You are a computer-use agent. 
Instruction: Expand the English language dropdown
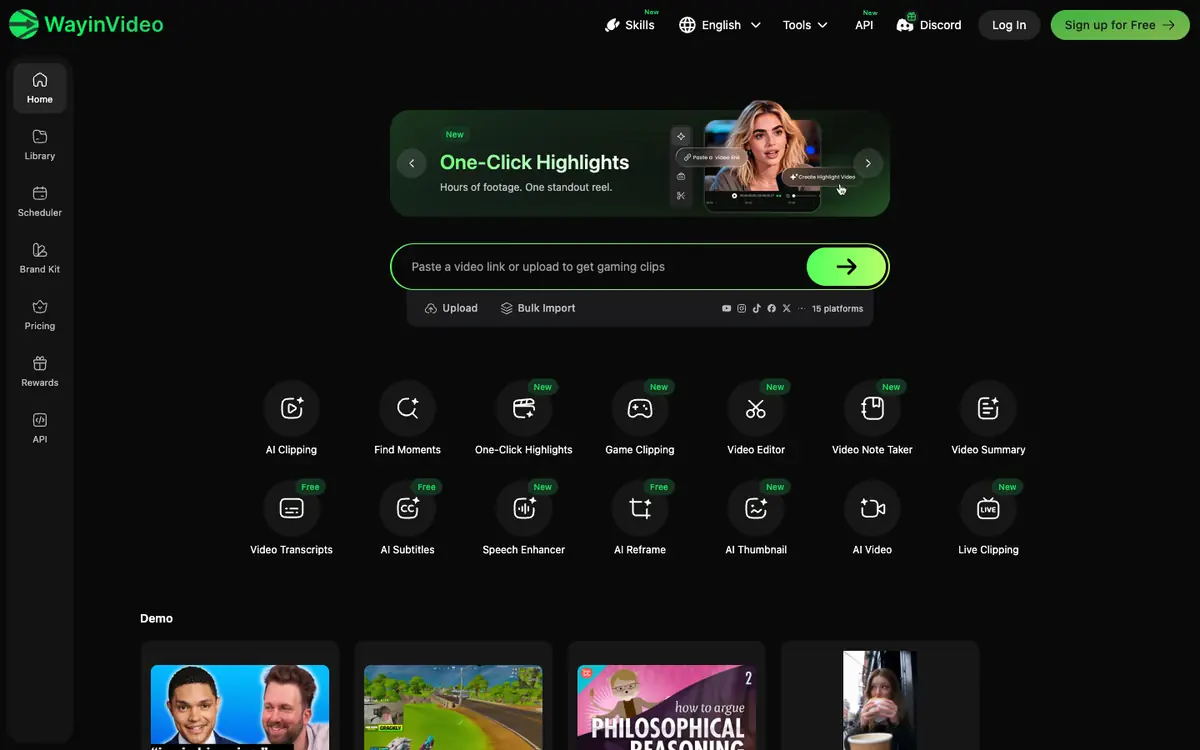[x=720, y=25]
